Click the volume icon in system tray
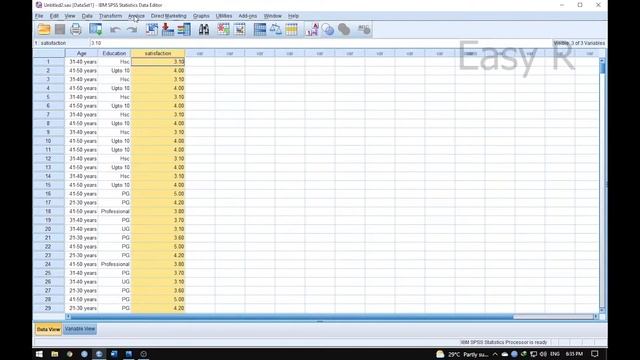 click(x=543, y=354)
